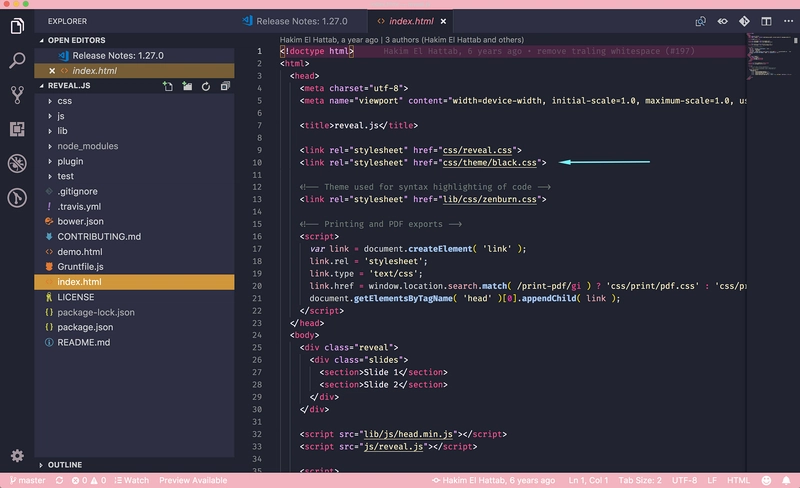Click the sync changes icon in status bar

point(59,480)
